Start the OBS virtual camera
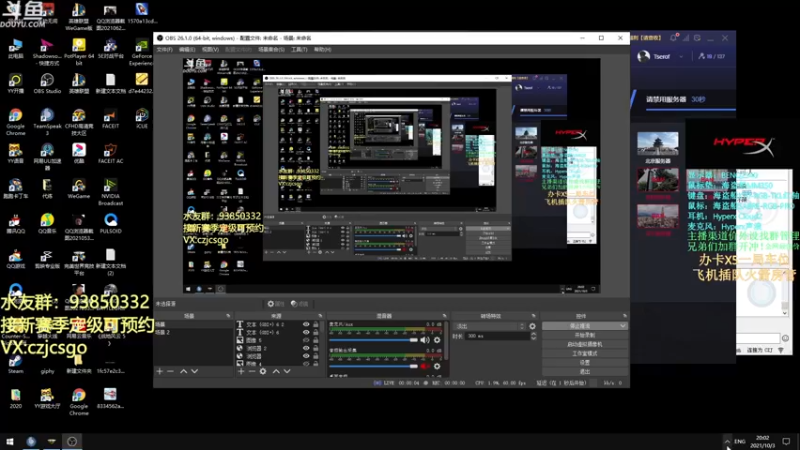 point(585,344)
